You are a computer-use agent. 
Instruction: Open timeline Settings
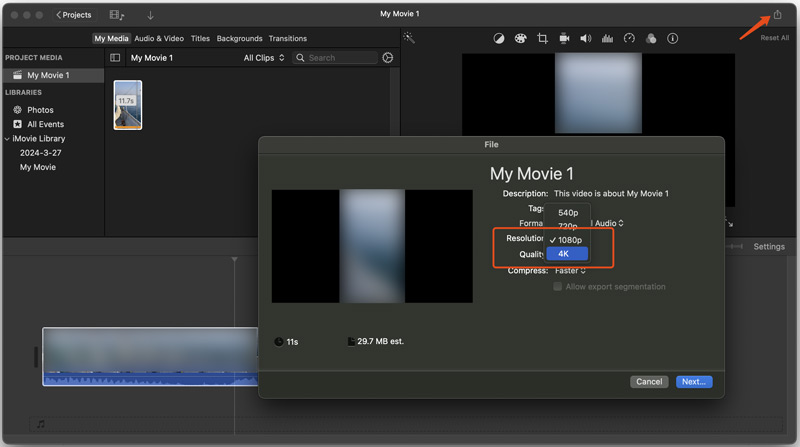click(x=769, y=246)
